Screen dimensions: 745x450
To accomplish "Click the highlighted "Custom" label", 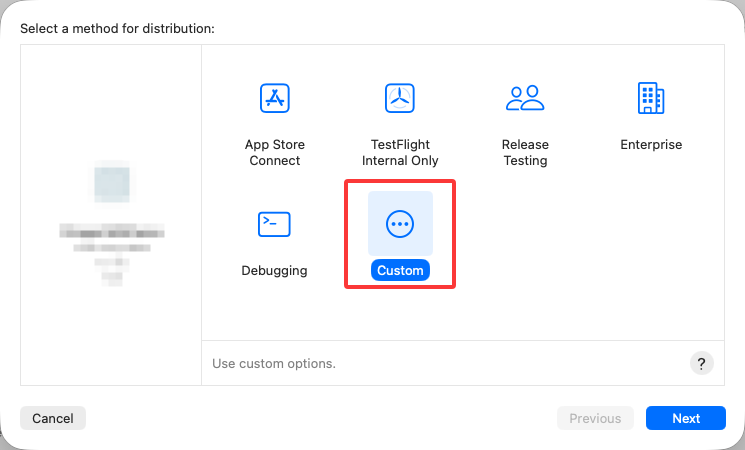I will coord(400,270).
